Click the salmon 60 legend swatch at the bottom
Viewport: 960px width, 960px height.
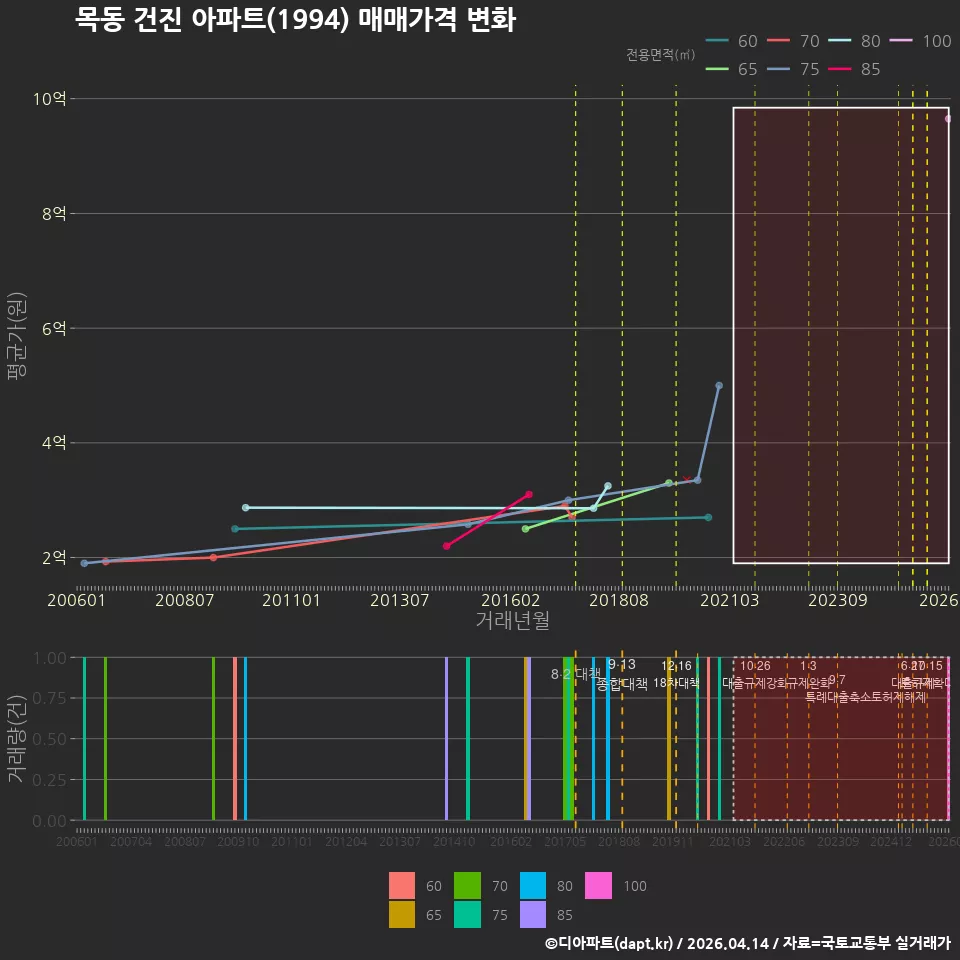coord(402,885)
